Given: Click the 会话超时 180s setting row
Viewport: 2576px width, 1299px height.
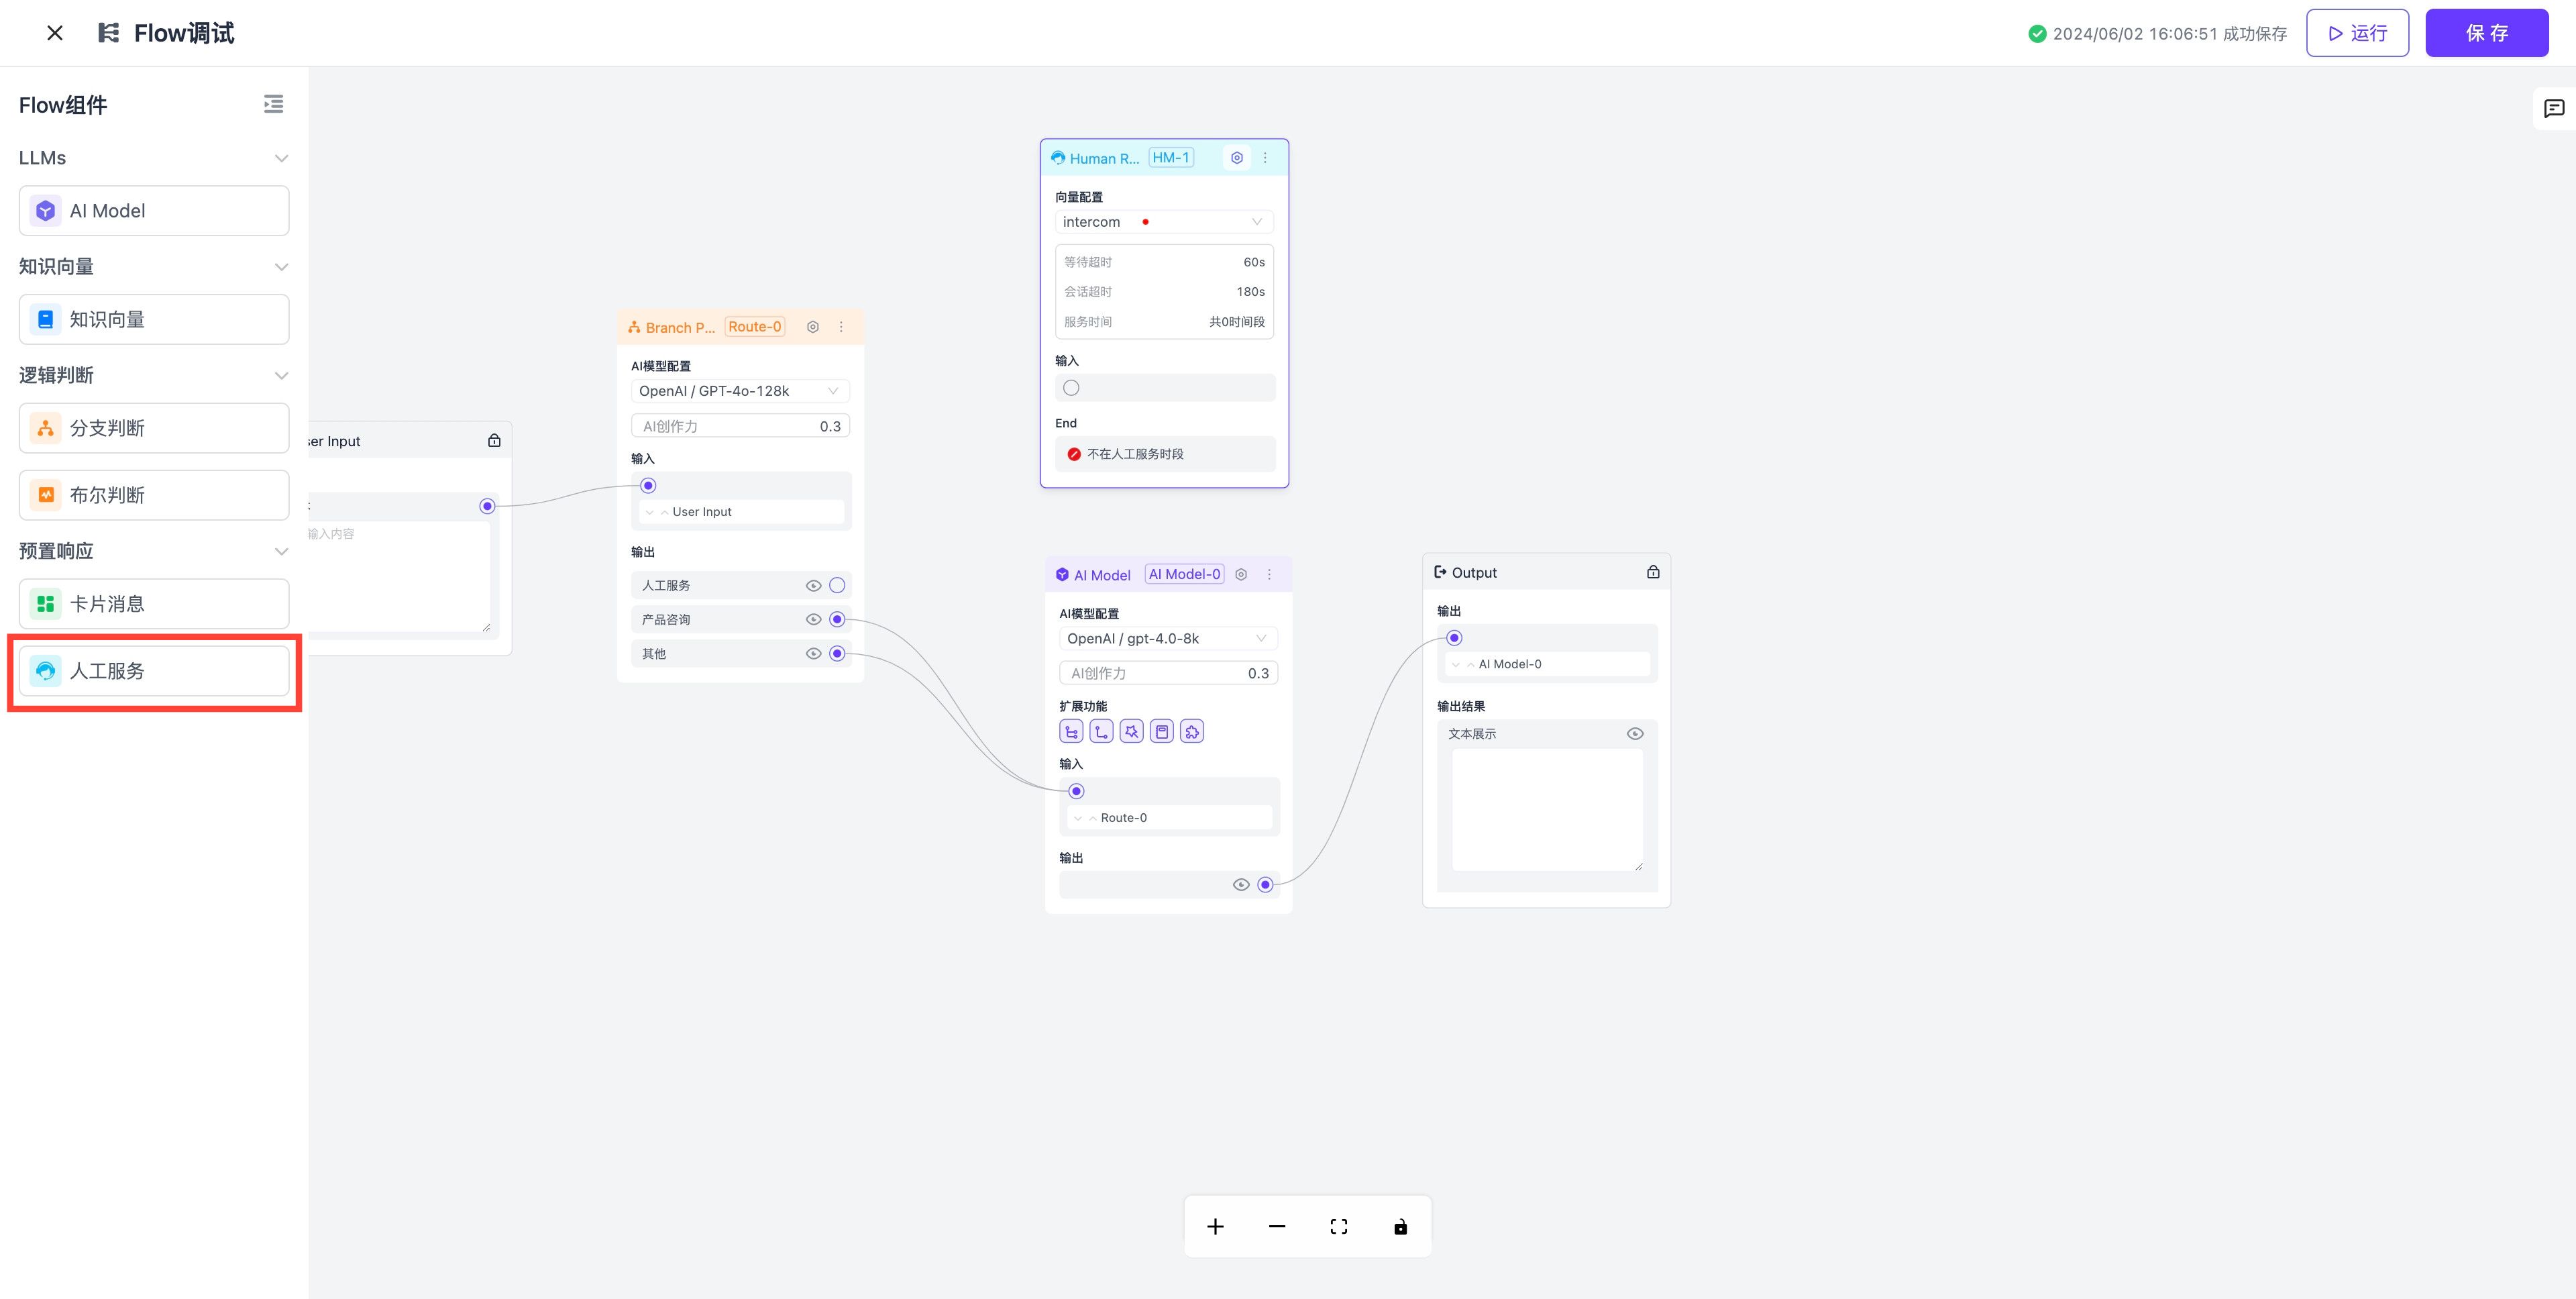Looking at the screenshot, I should coord(1164,292).
